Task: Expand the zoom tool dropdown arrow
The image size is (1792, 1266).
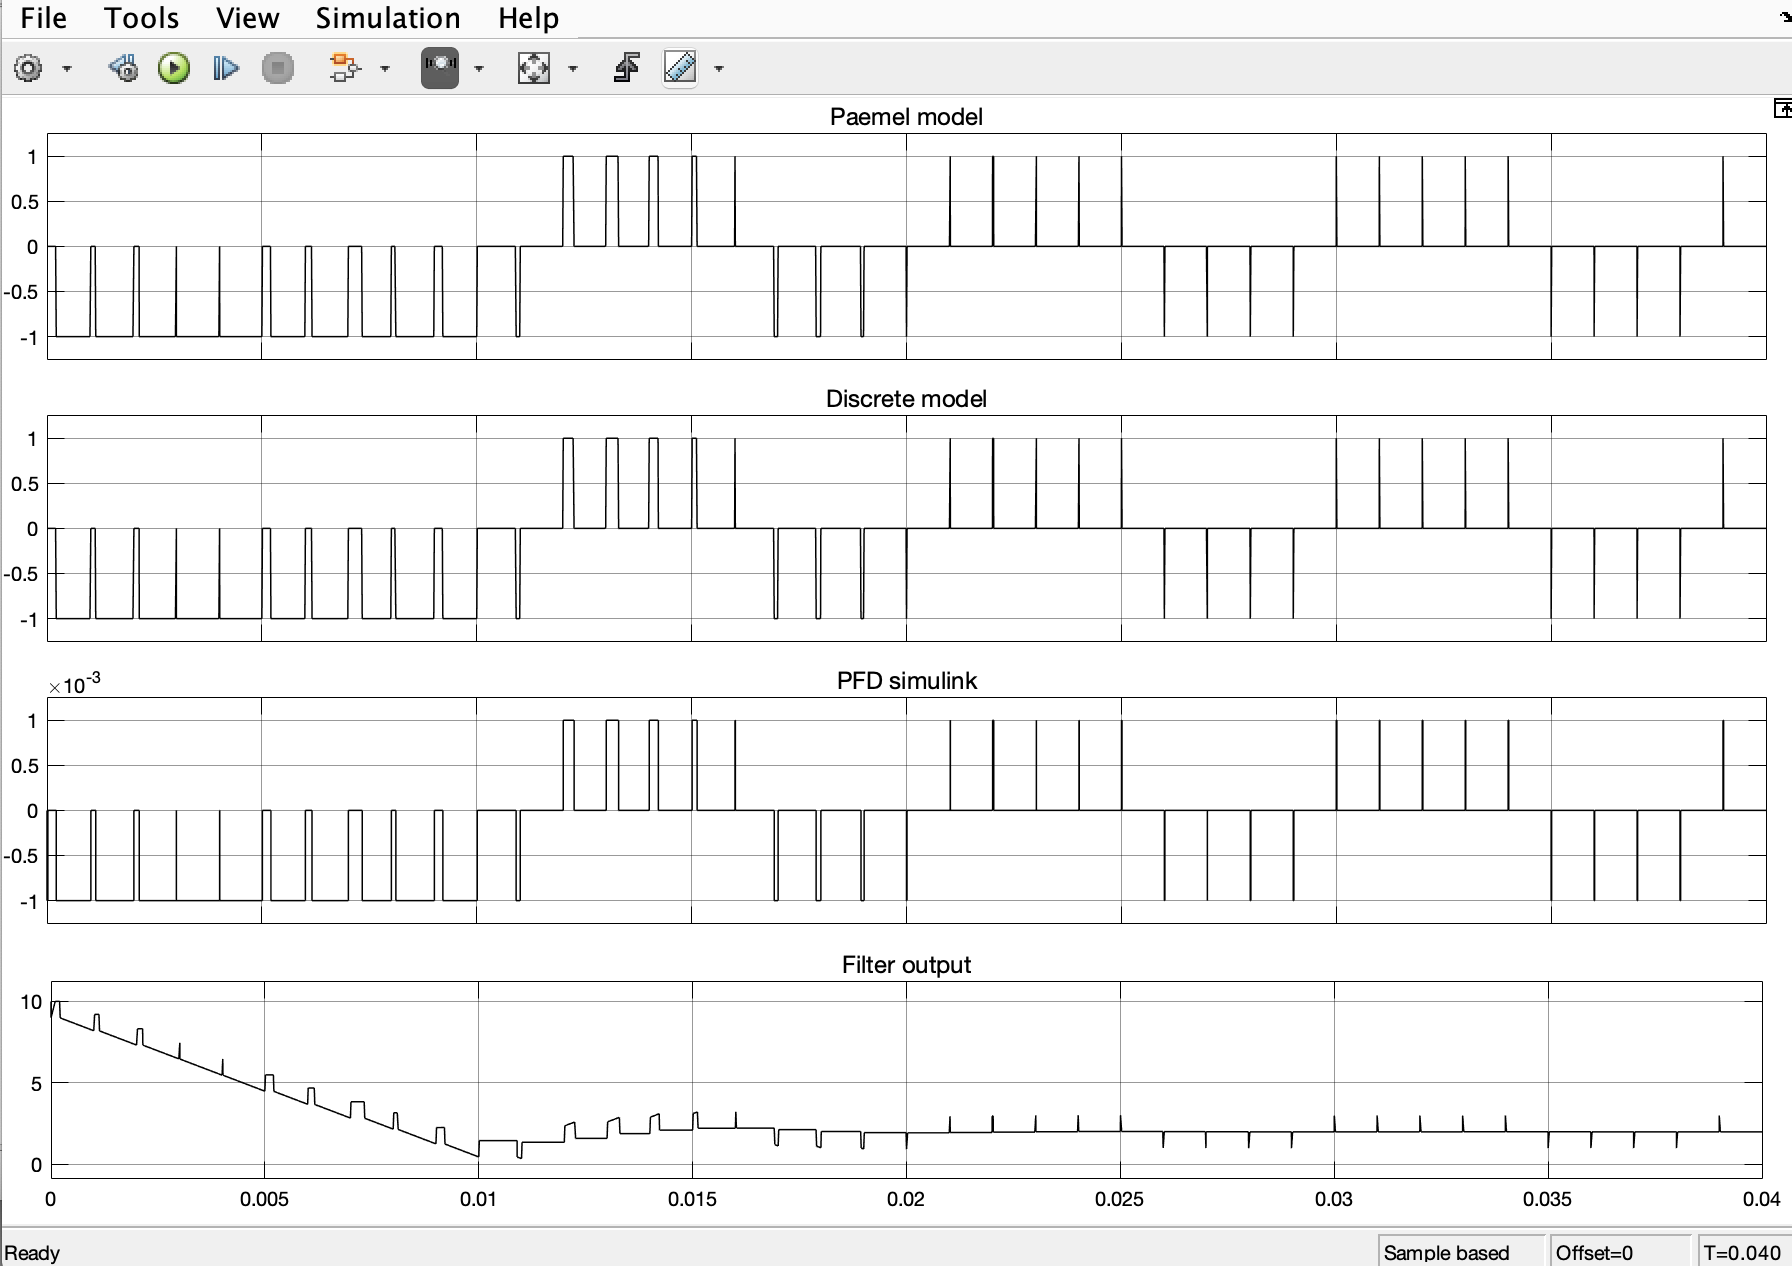Action: tap(479, 69)
